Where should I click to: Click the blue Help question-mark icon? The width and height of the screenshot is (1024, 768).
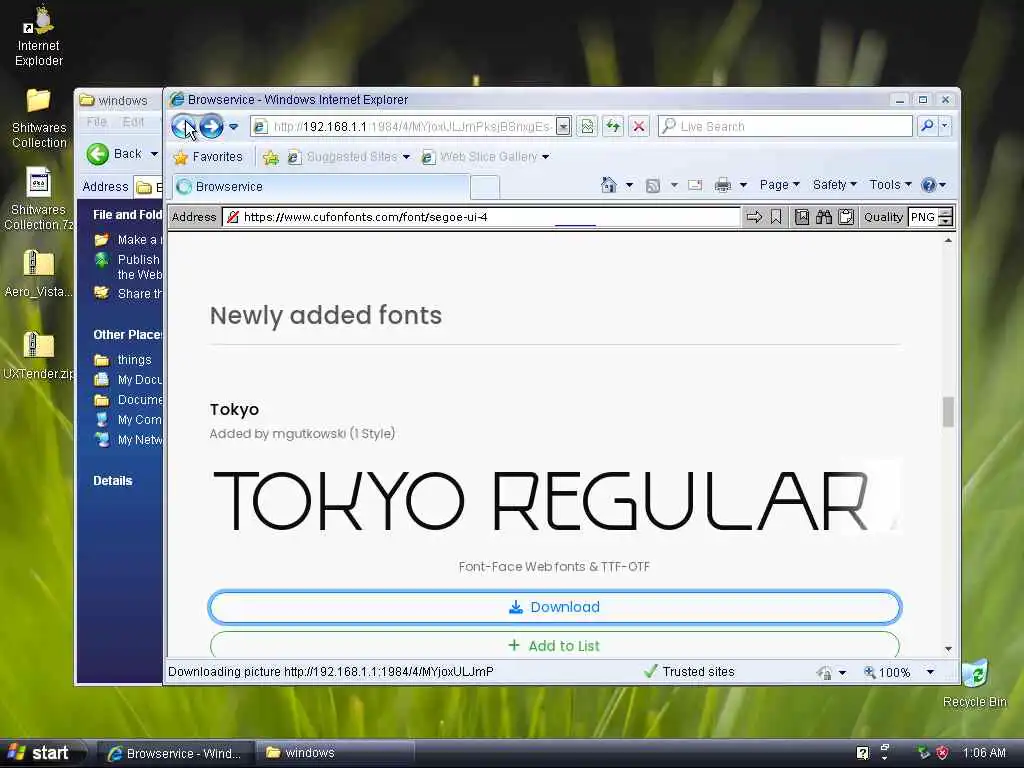click(929, 185)
